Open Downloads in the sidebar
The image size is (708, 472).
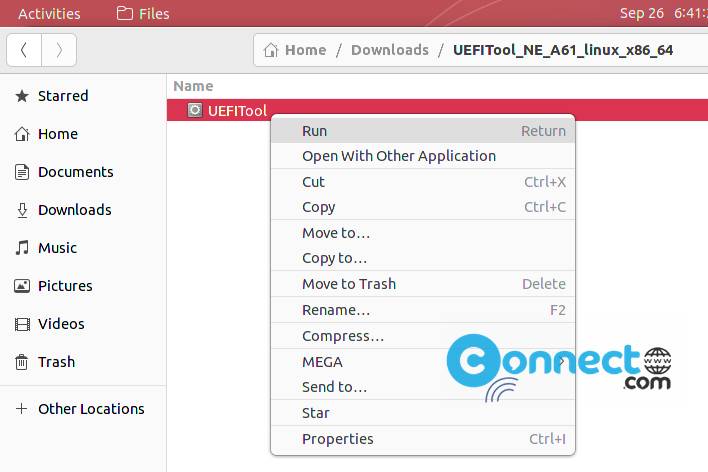[x=75, y=210]
